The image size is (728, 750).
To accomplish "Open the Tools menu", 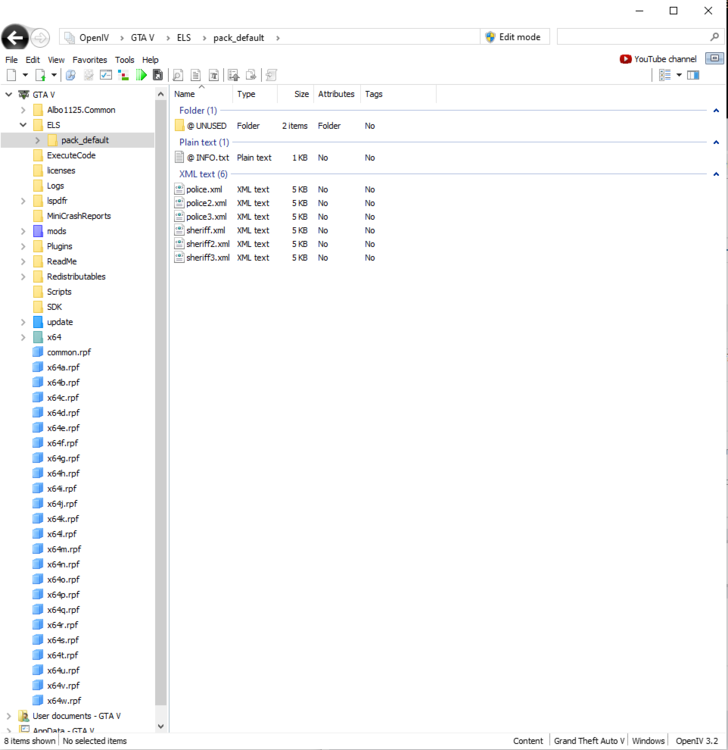I will pos(124,60).
